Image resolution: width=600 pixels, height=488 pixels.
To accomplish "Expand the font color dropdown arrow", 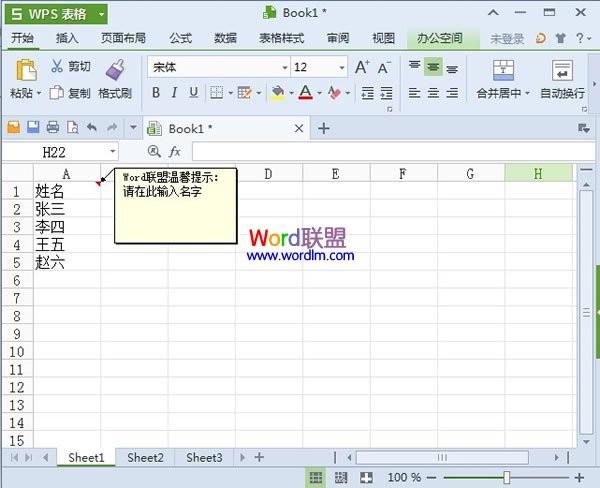I will point(319,93).
